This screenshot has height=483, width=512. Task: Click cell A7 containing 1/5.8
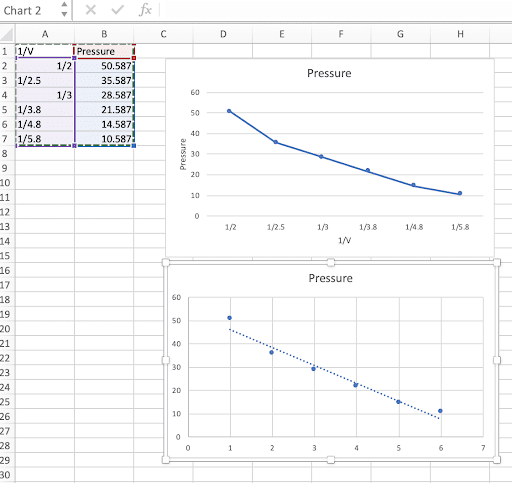[x=45, y=139]
